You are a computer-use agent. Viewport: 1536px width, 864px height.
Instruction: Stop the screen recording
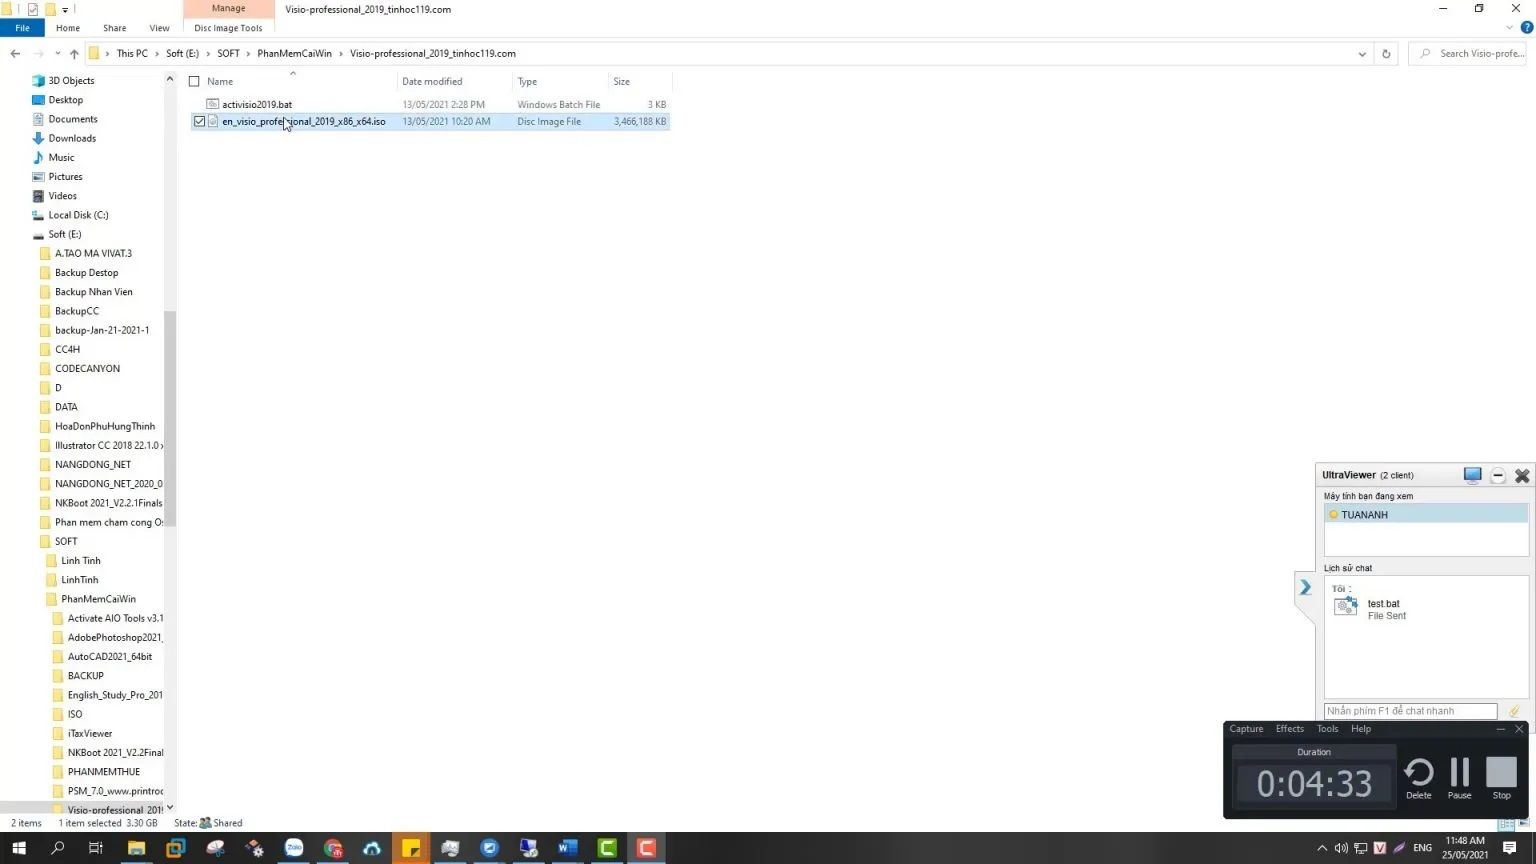[1501, 778]
